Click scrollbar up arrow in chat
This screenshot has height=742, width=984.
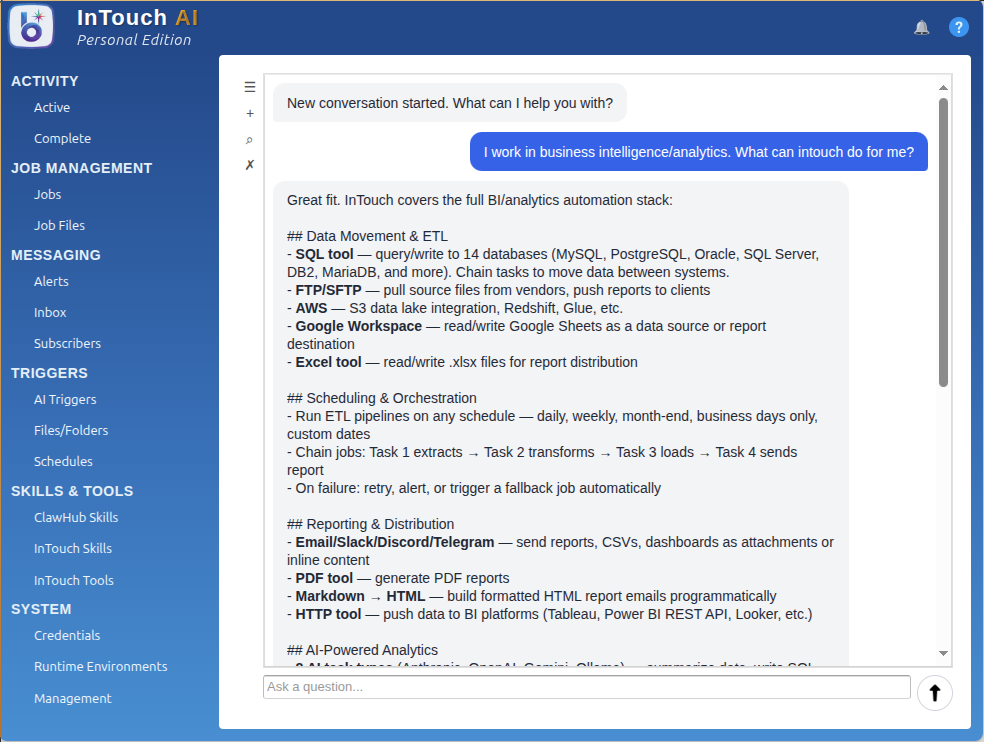[943, 87]
